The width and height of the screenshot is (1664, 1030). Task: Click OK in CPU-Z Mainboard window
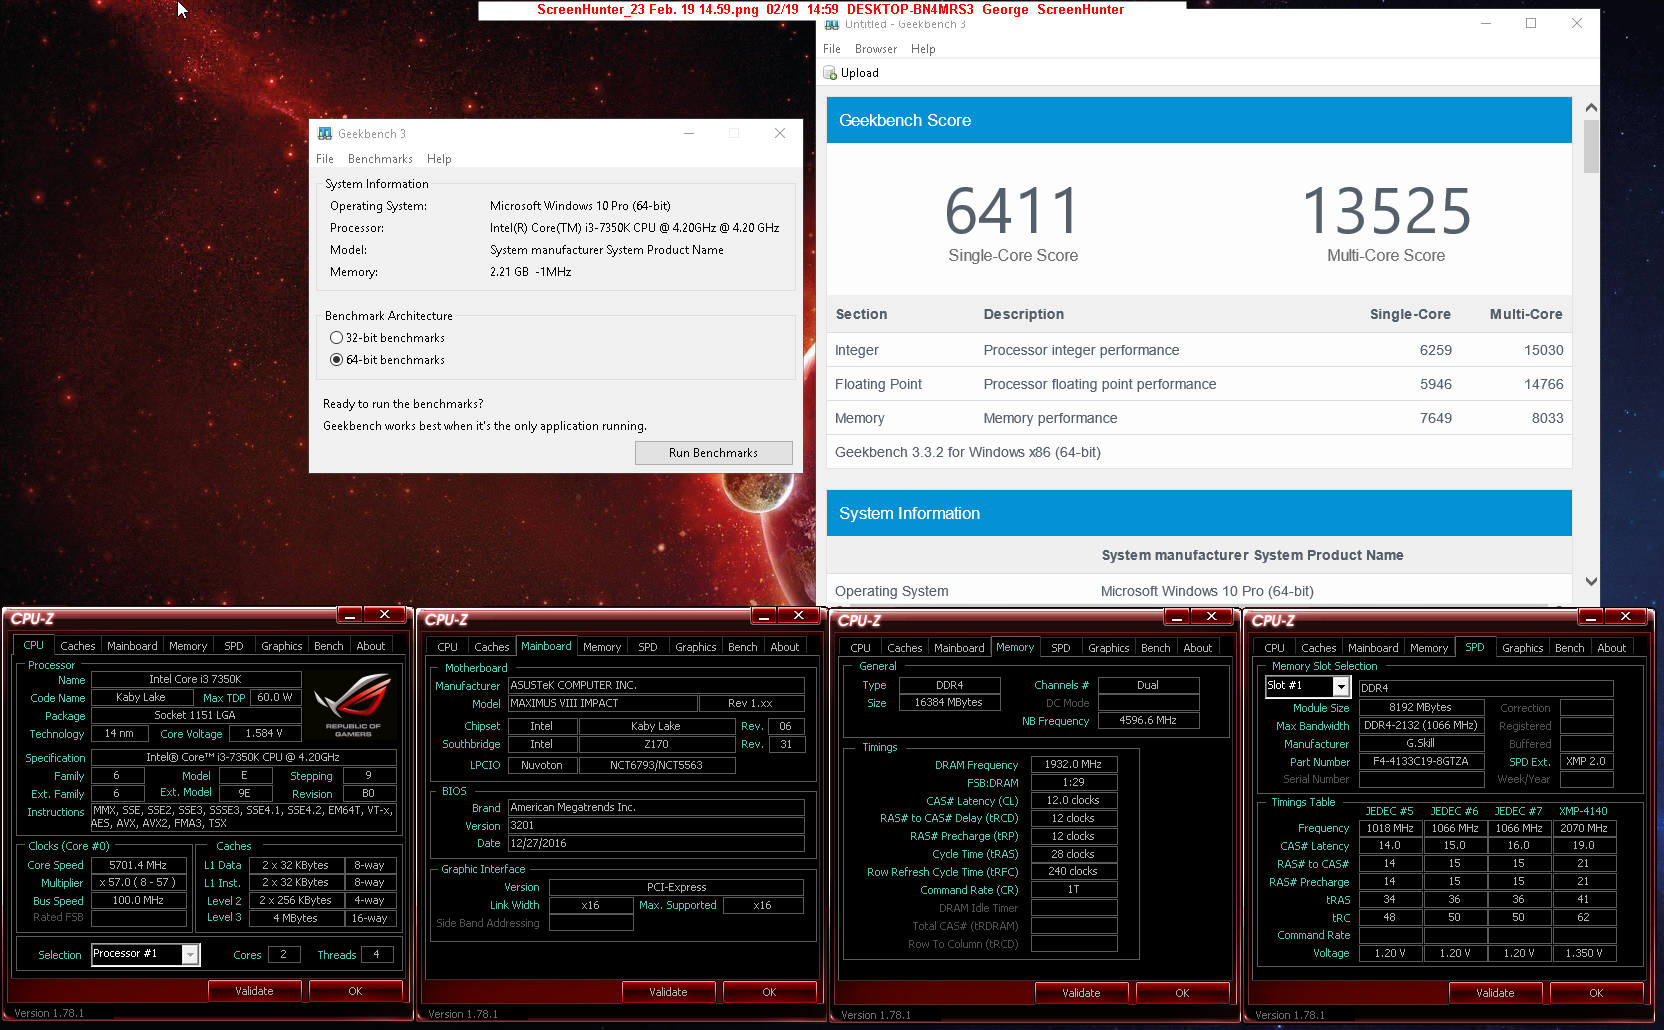tap(769, 992)
